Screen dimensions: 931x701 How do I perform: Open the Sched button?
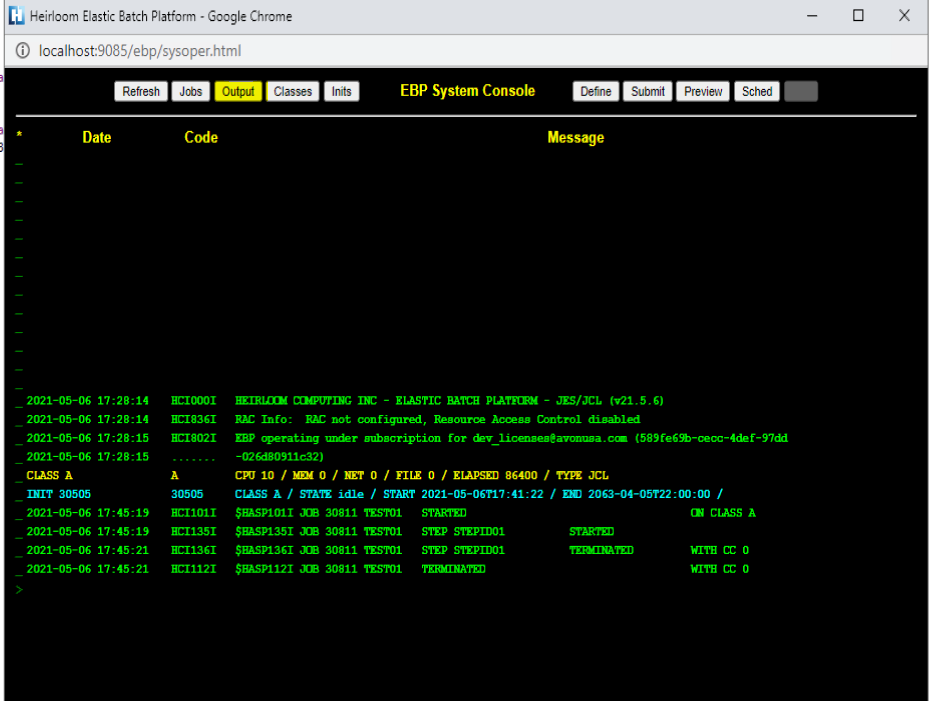click(757, 91)
